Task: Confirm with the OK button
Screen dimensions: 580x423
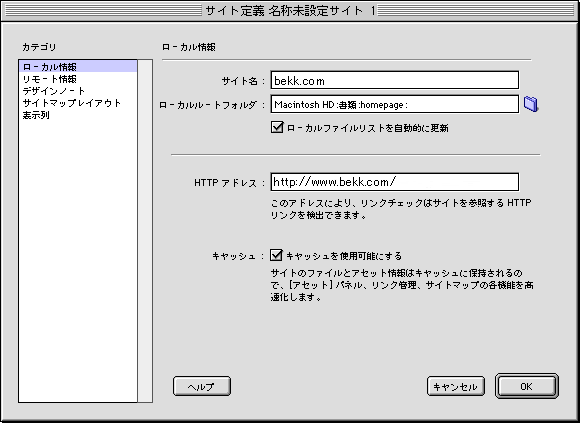Action: point(527,386)
